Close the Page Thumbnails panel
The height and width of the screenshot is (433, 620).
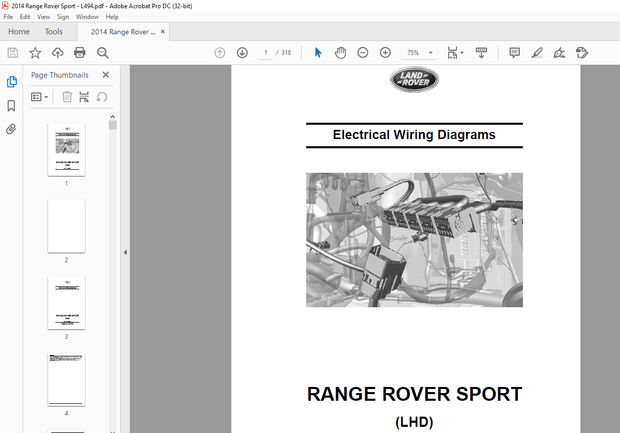click(106, 75)
